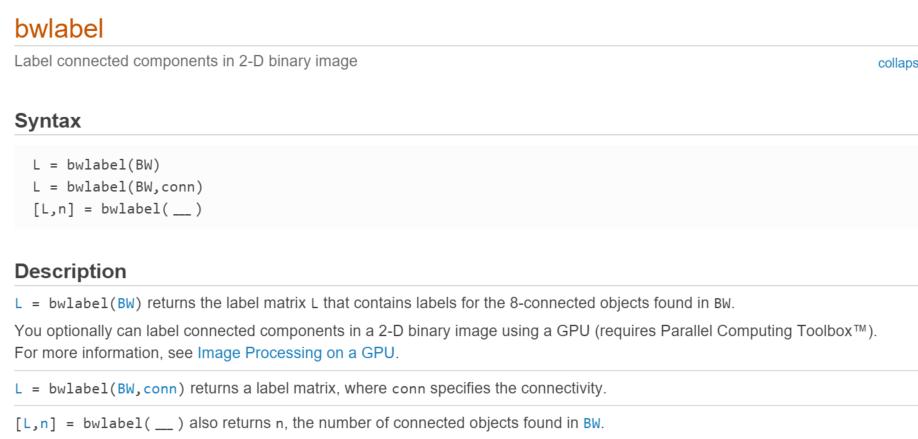Click the Parallel Computing Toolbox text
Screen dimensions: 918x439
pos(762,331)
